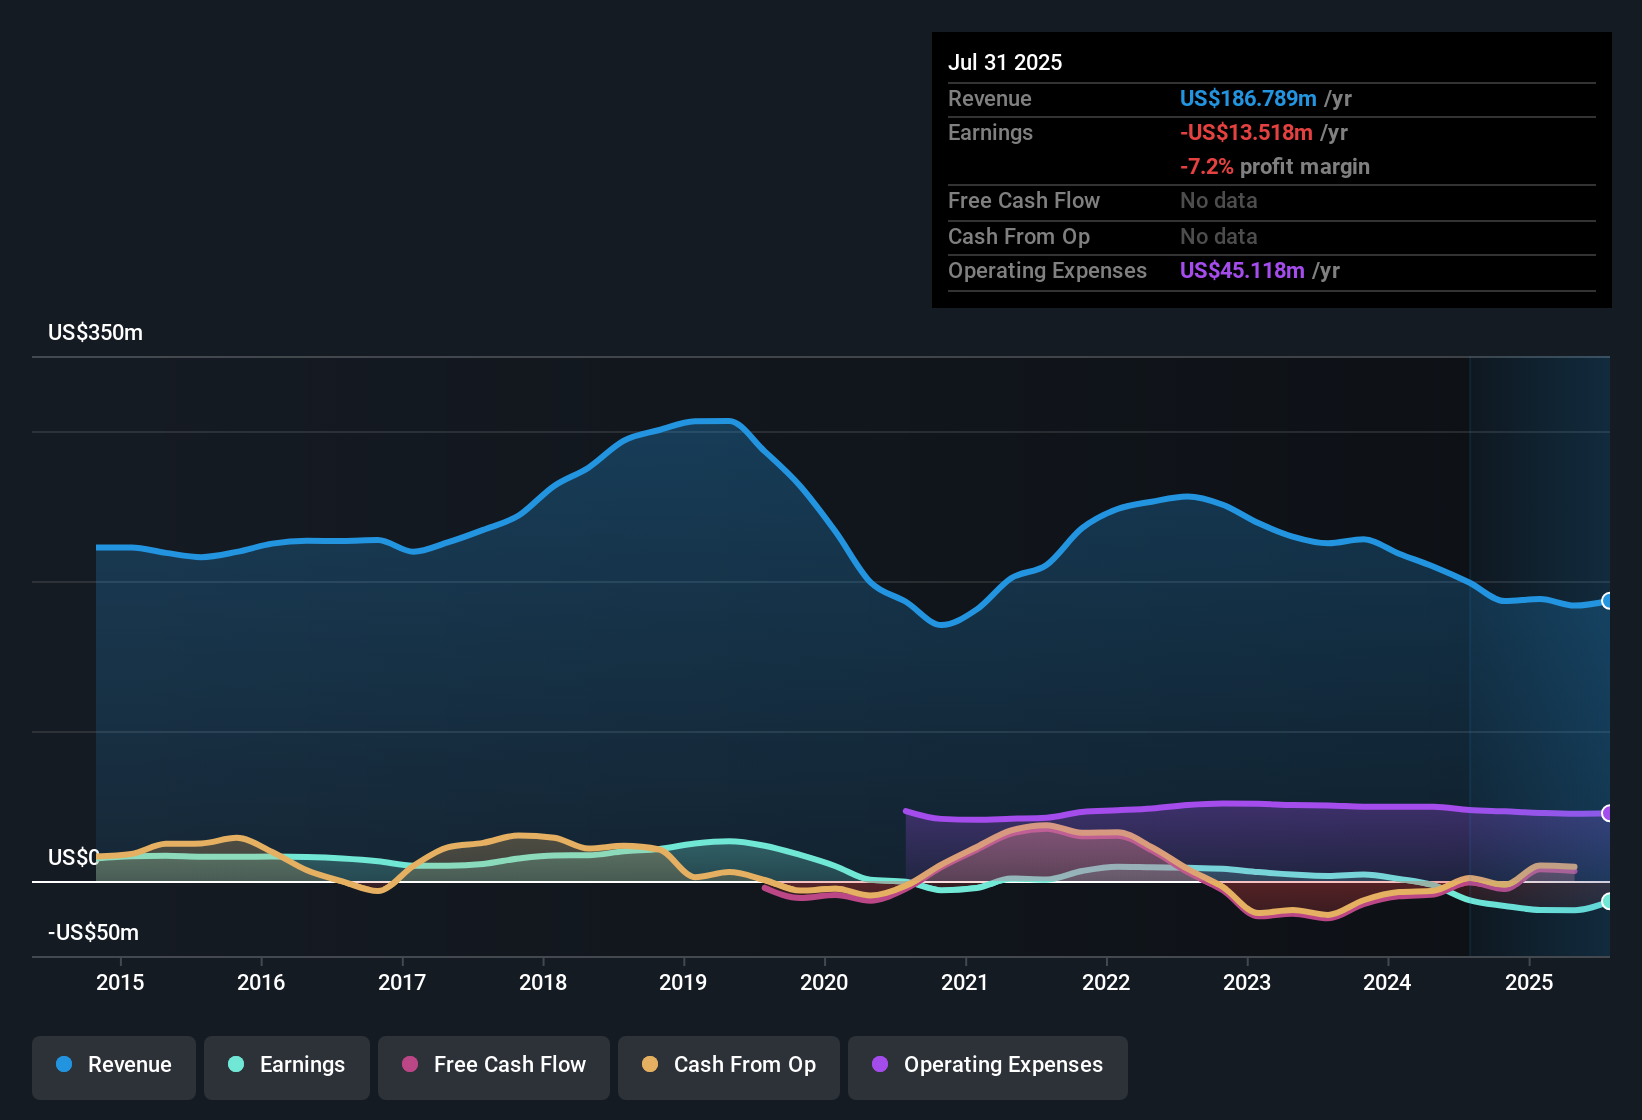Select the 2015 label on the timeline
1642x1120 pixels.
click(x=120, y=982)
